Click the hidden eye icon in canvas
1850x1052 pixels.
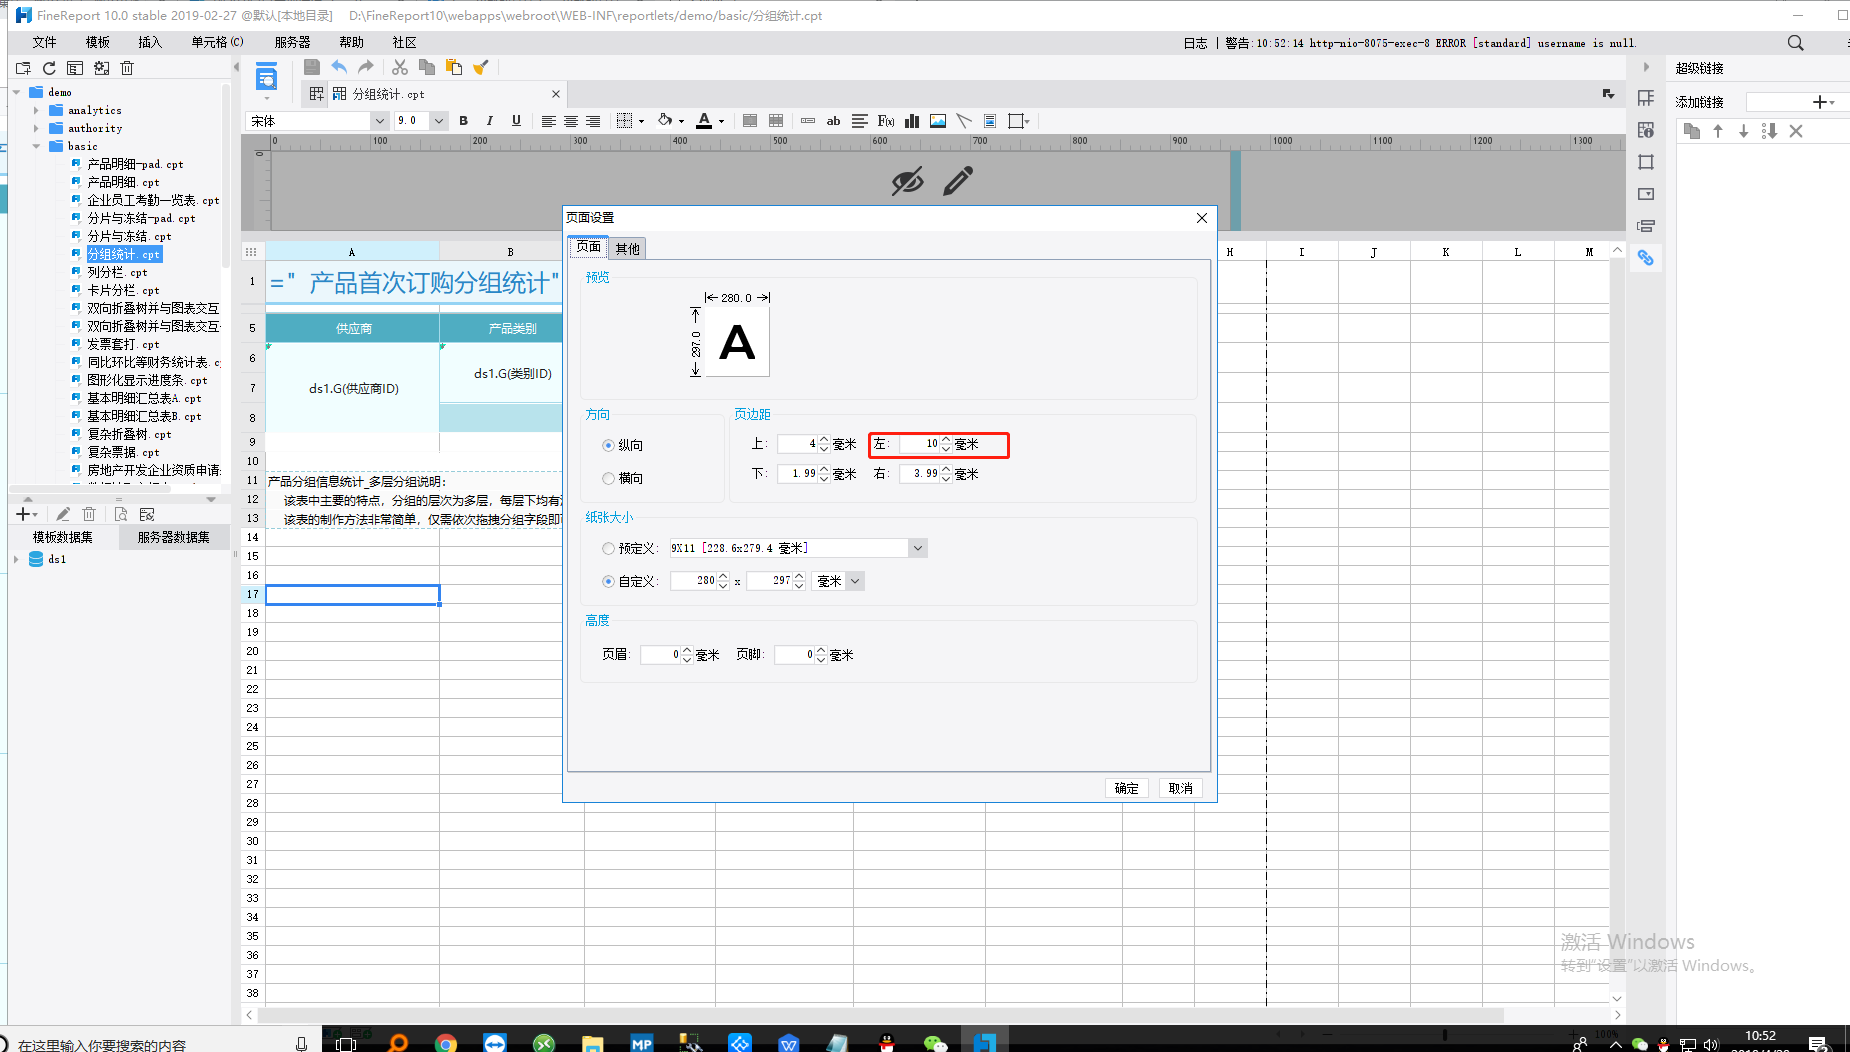pos(907,182)
